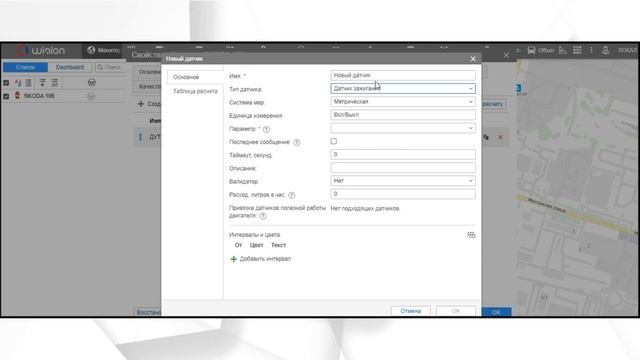Switch to the Таблица расчета tab
The width and height of the screenshot is (640, 360).
pos(195,91)
